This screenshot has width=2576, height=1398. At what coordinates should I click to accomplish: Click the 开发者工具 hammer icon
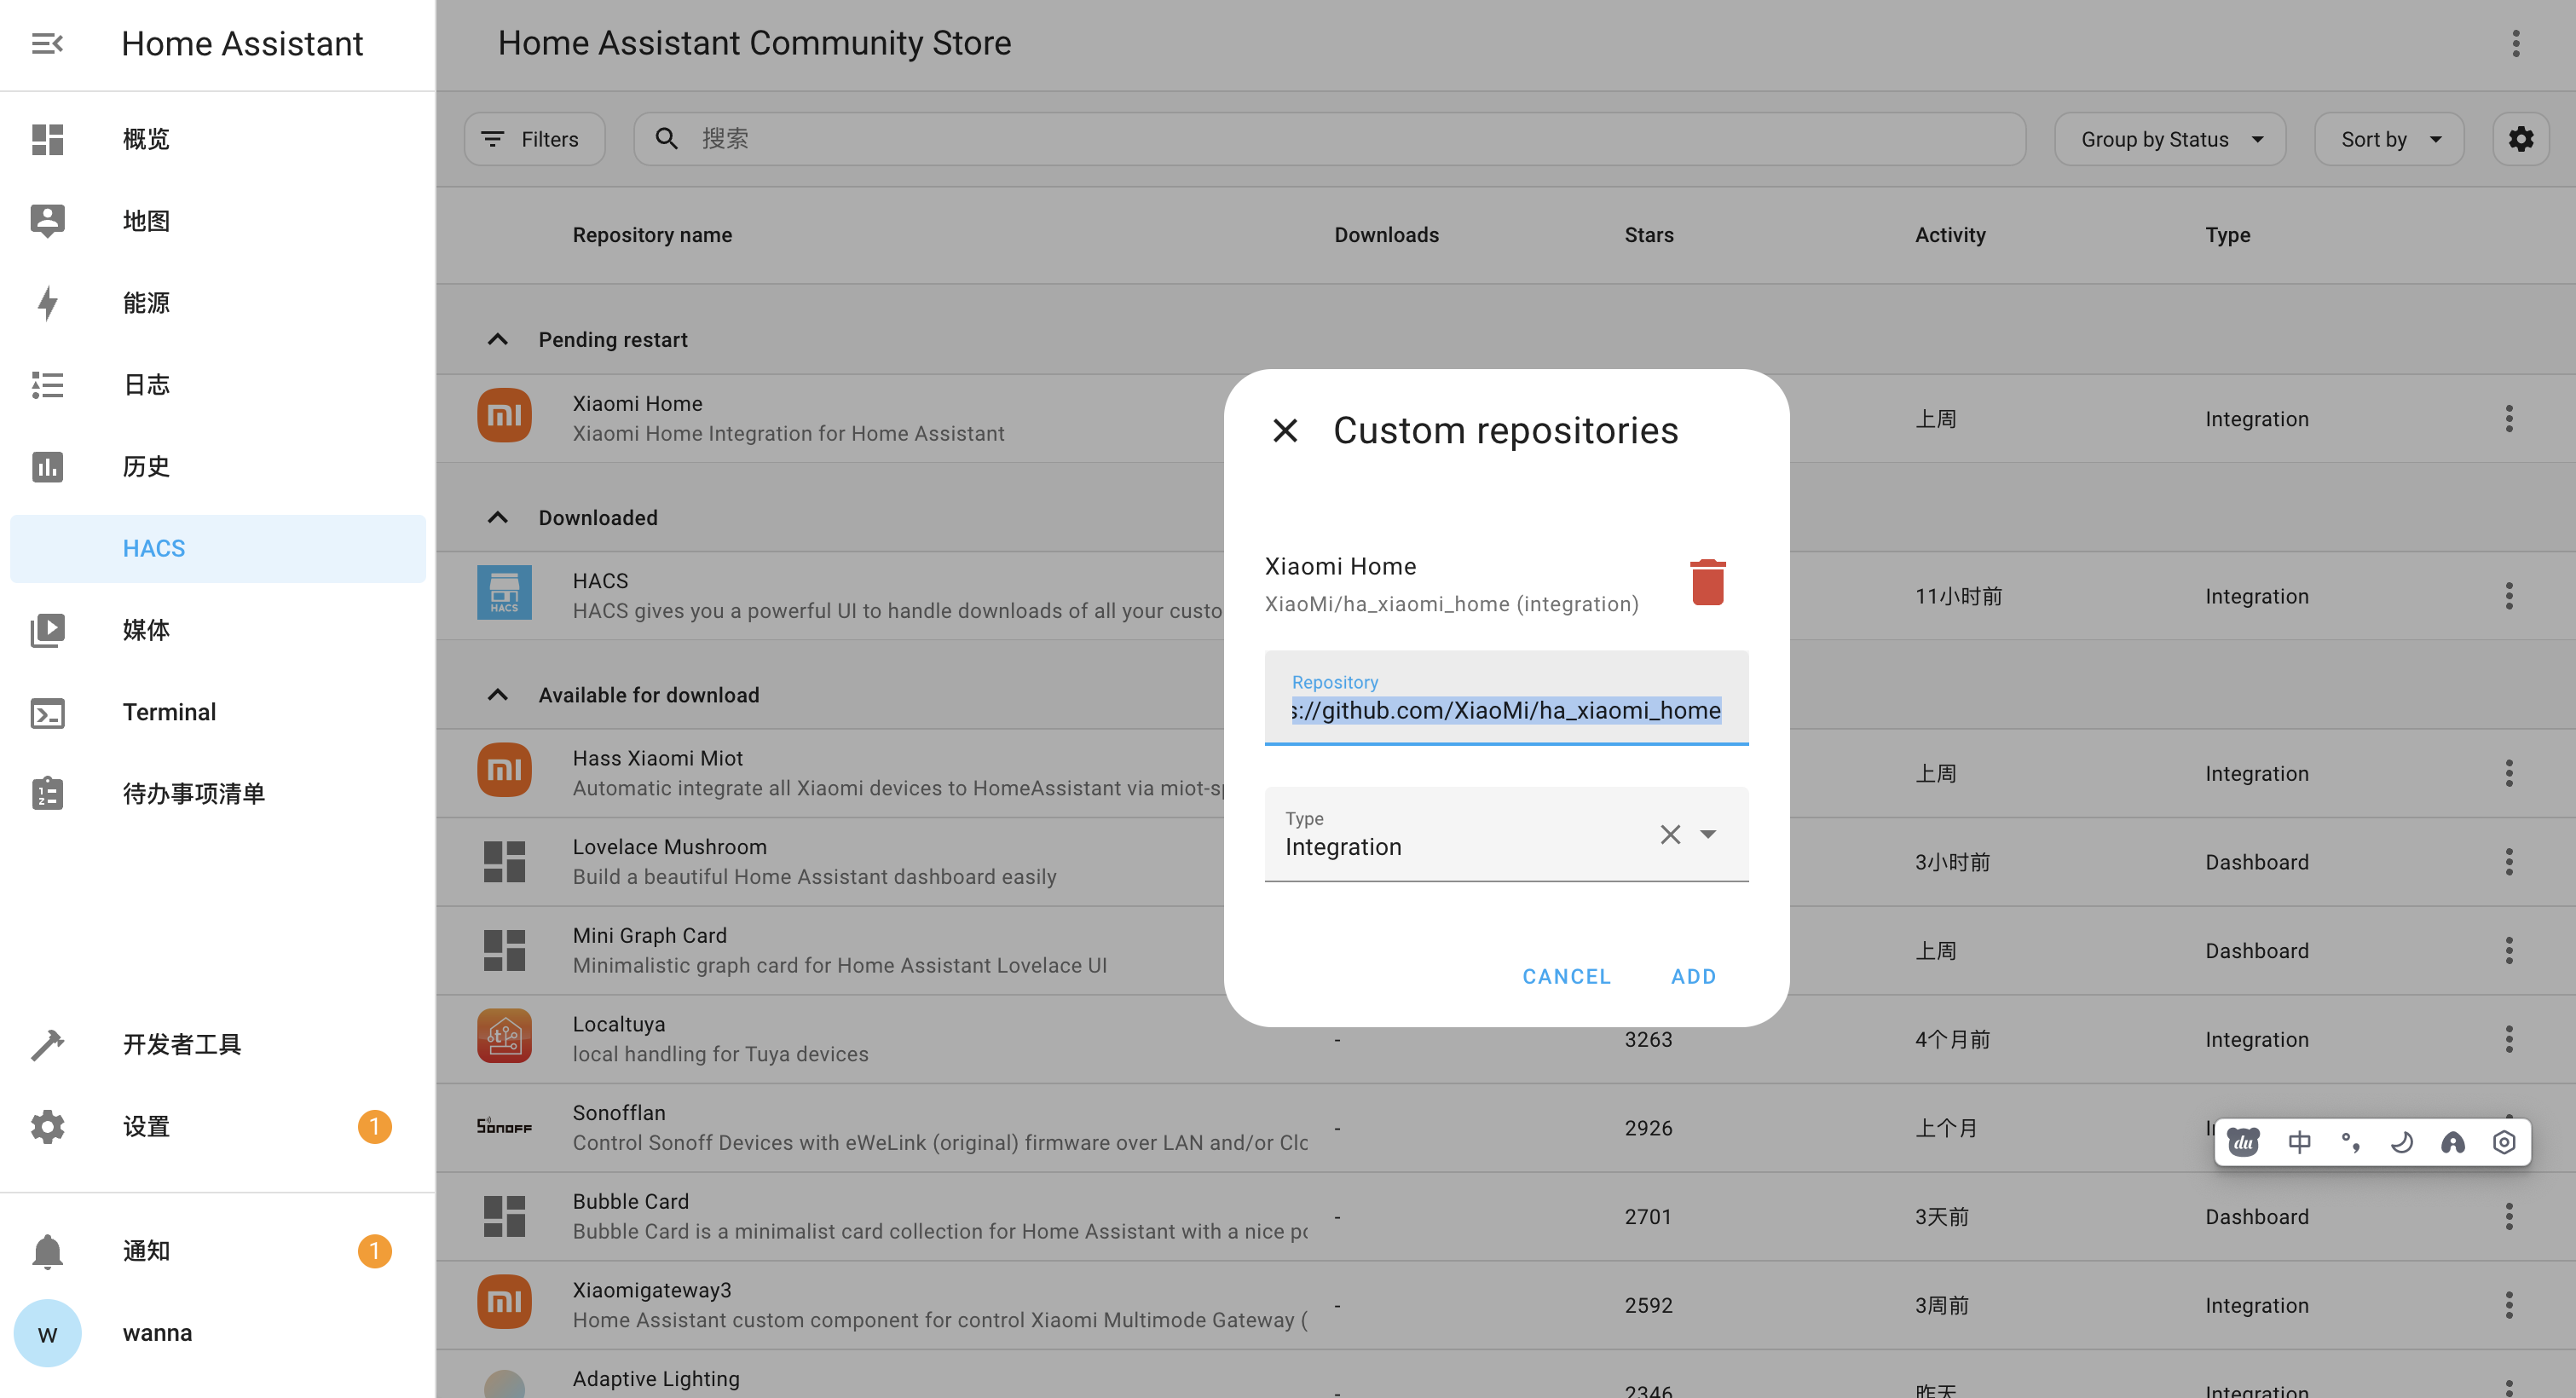click(47, 1045)
